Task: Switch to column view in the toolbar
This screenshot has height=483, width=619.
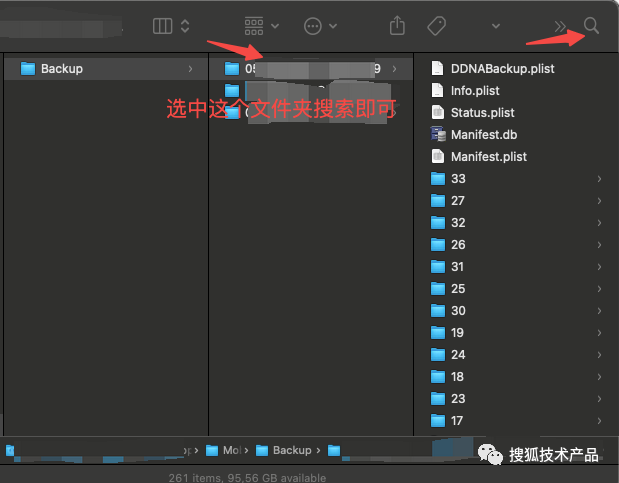Action: [162, 26]
